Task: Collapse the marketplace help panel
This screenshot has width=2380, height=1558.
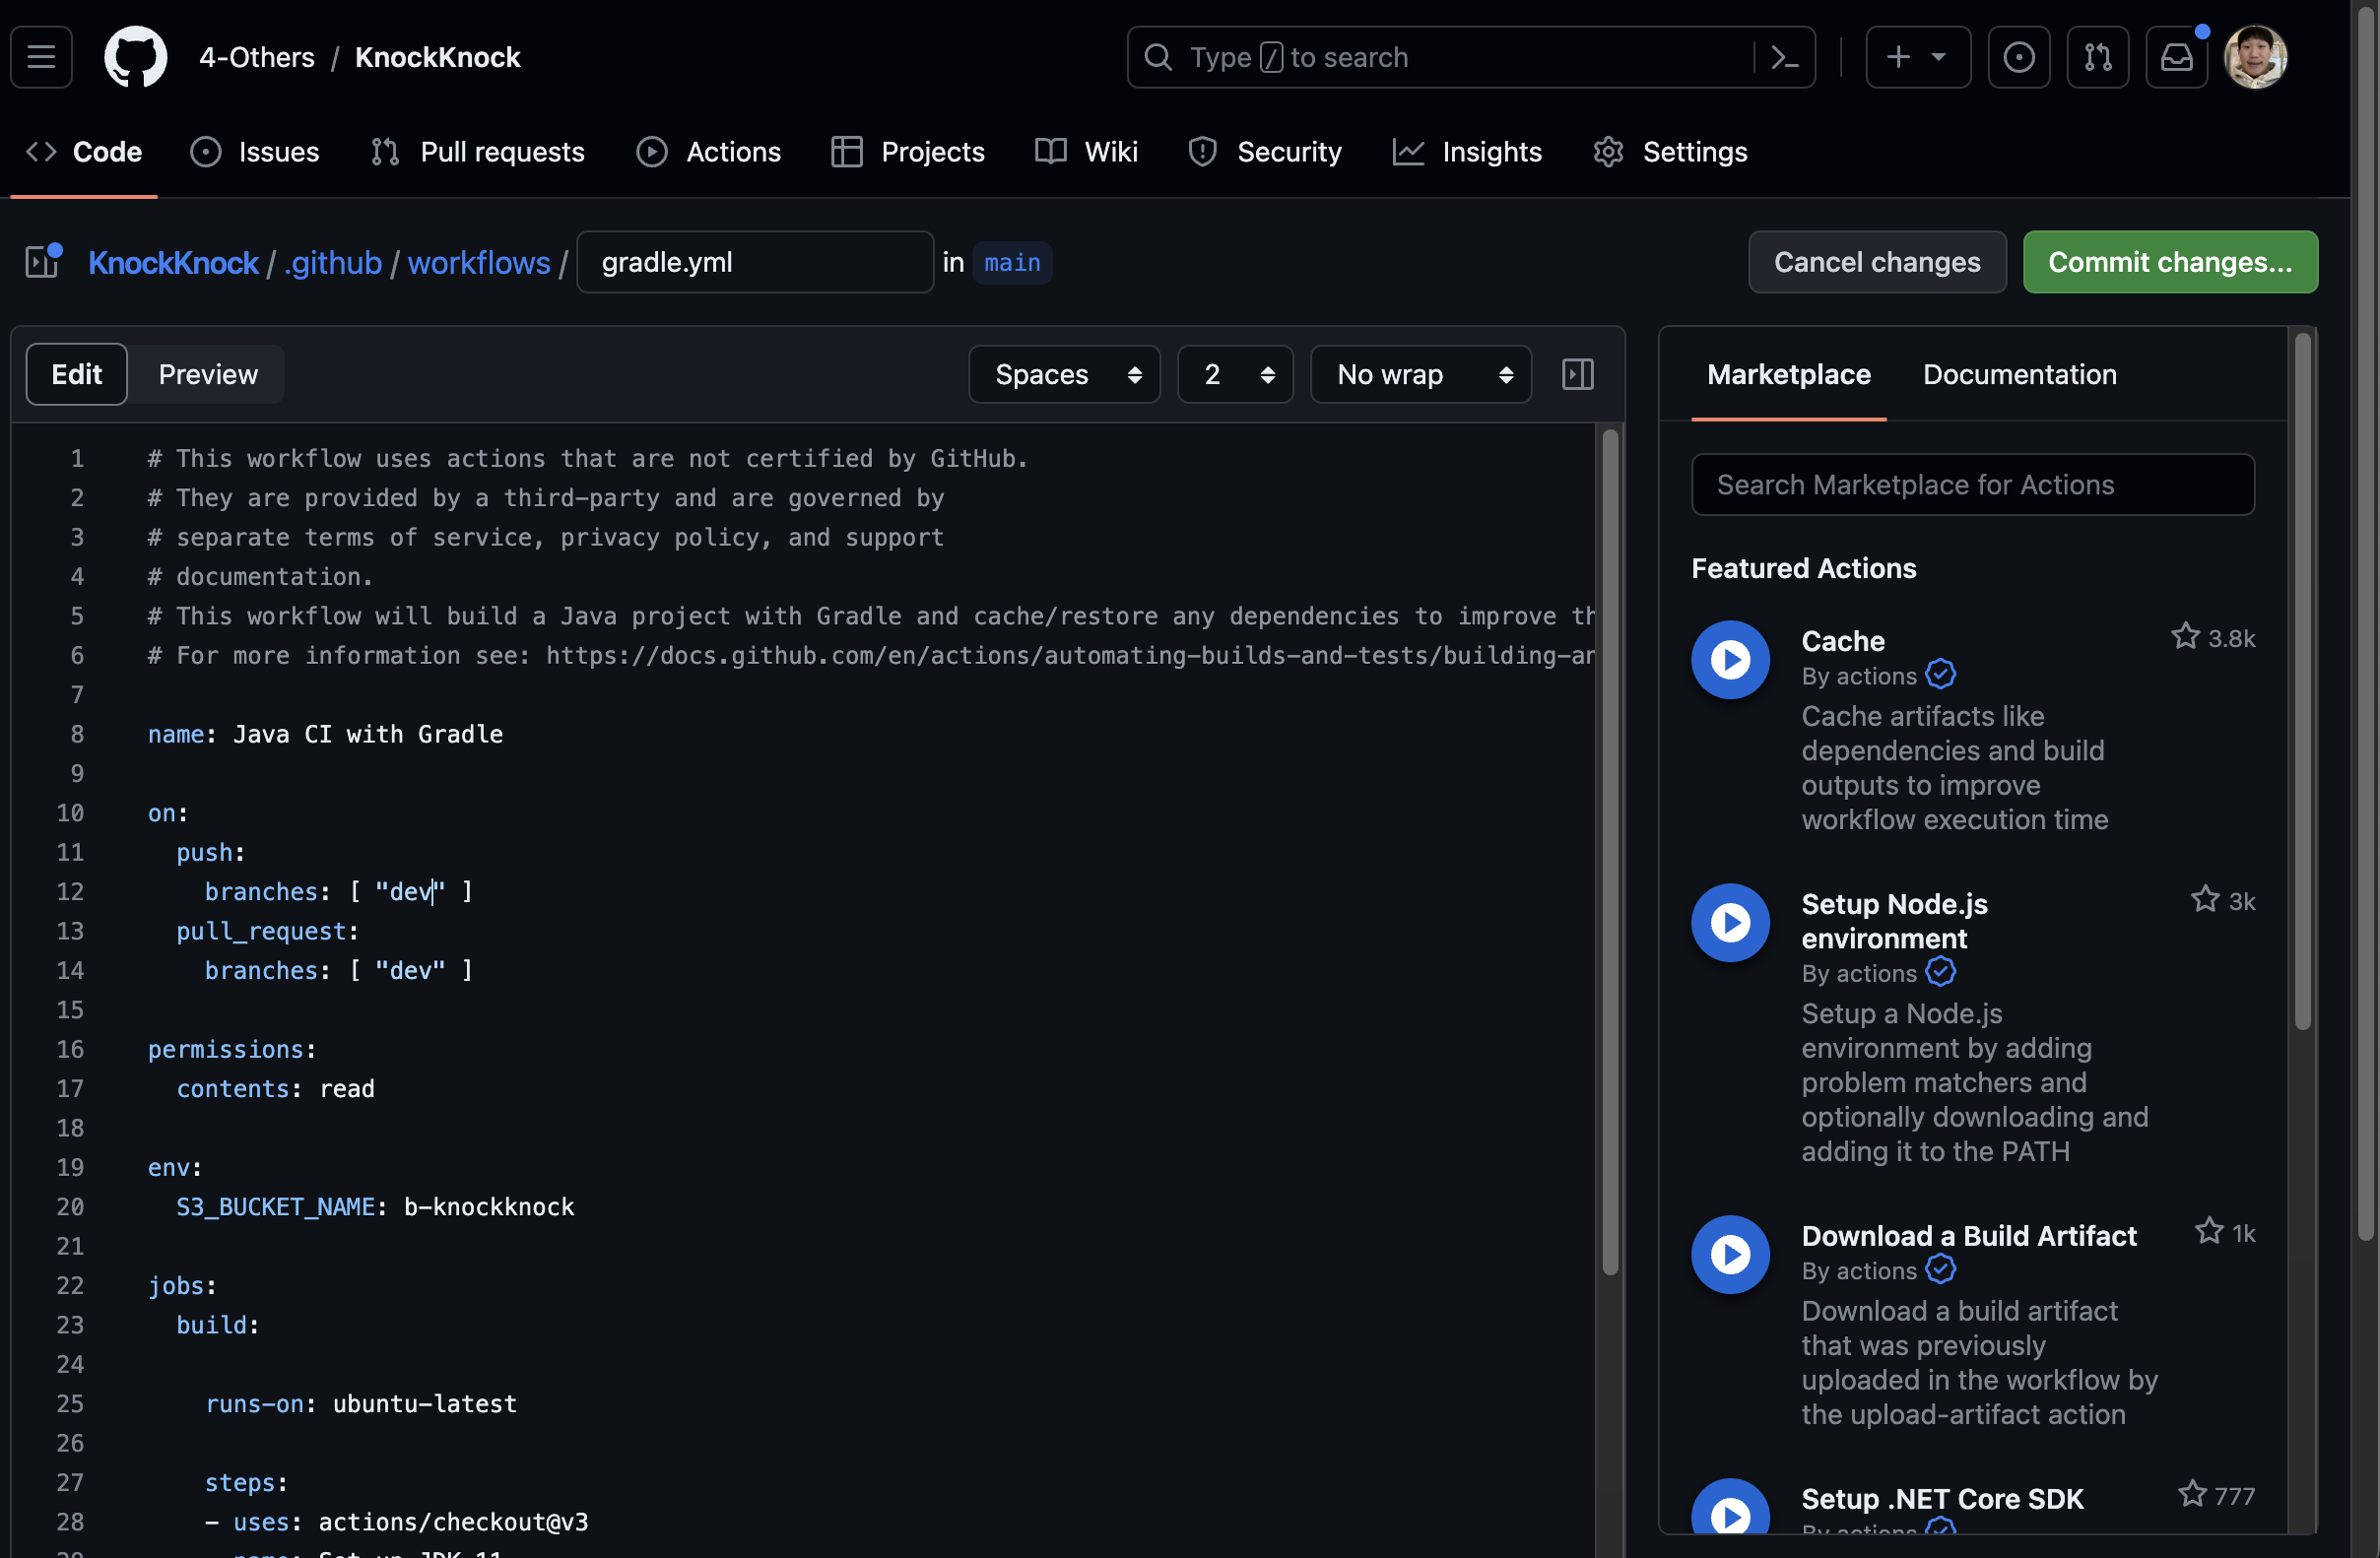Action: 1577,374
